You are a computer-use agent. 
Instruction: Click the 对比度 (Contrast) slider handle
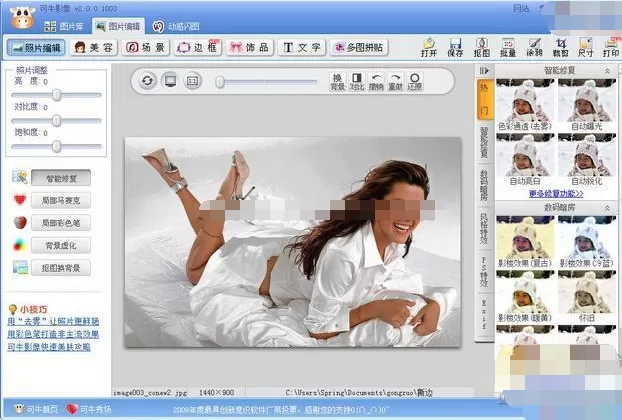click(57, 121)
